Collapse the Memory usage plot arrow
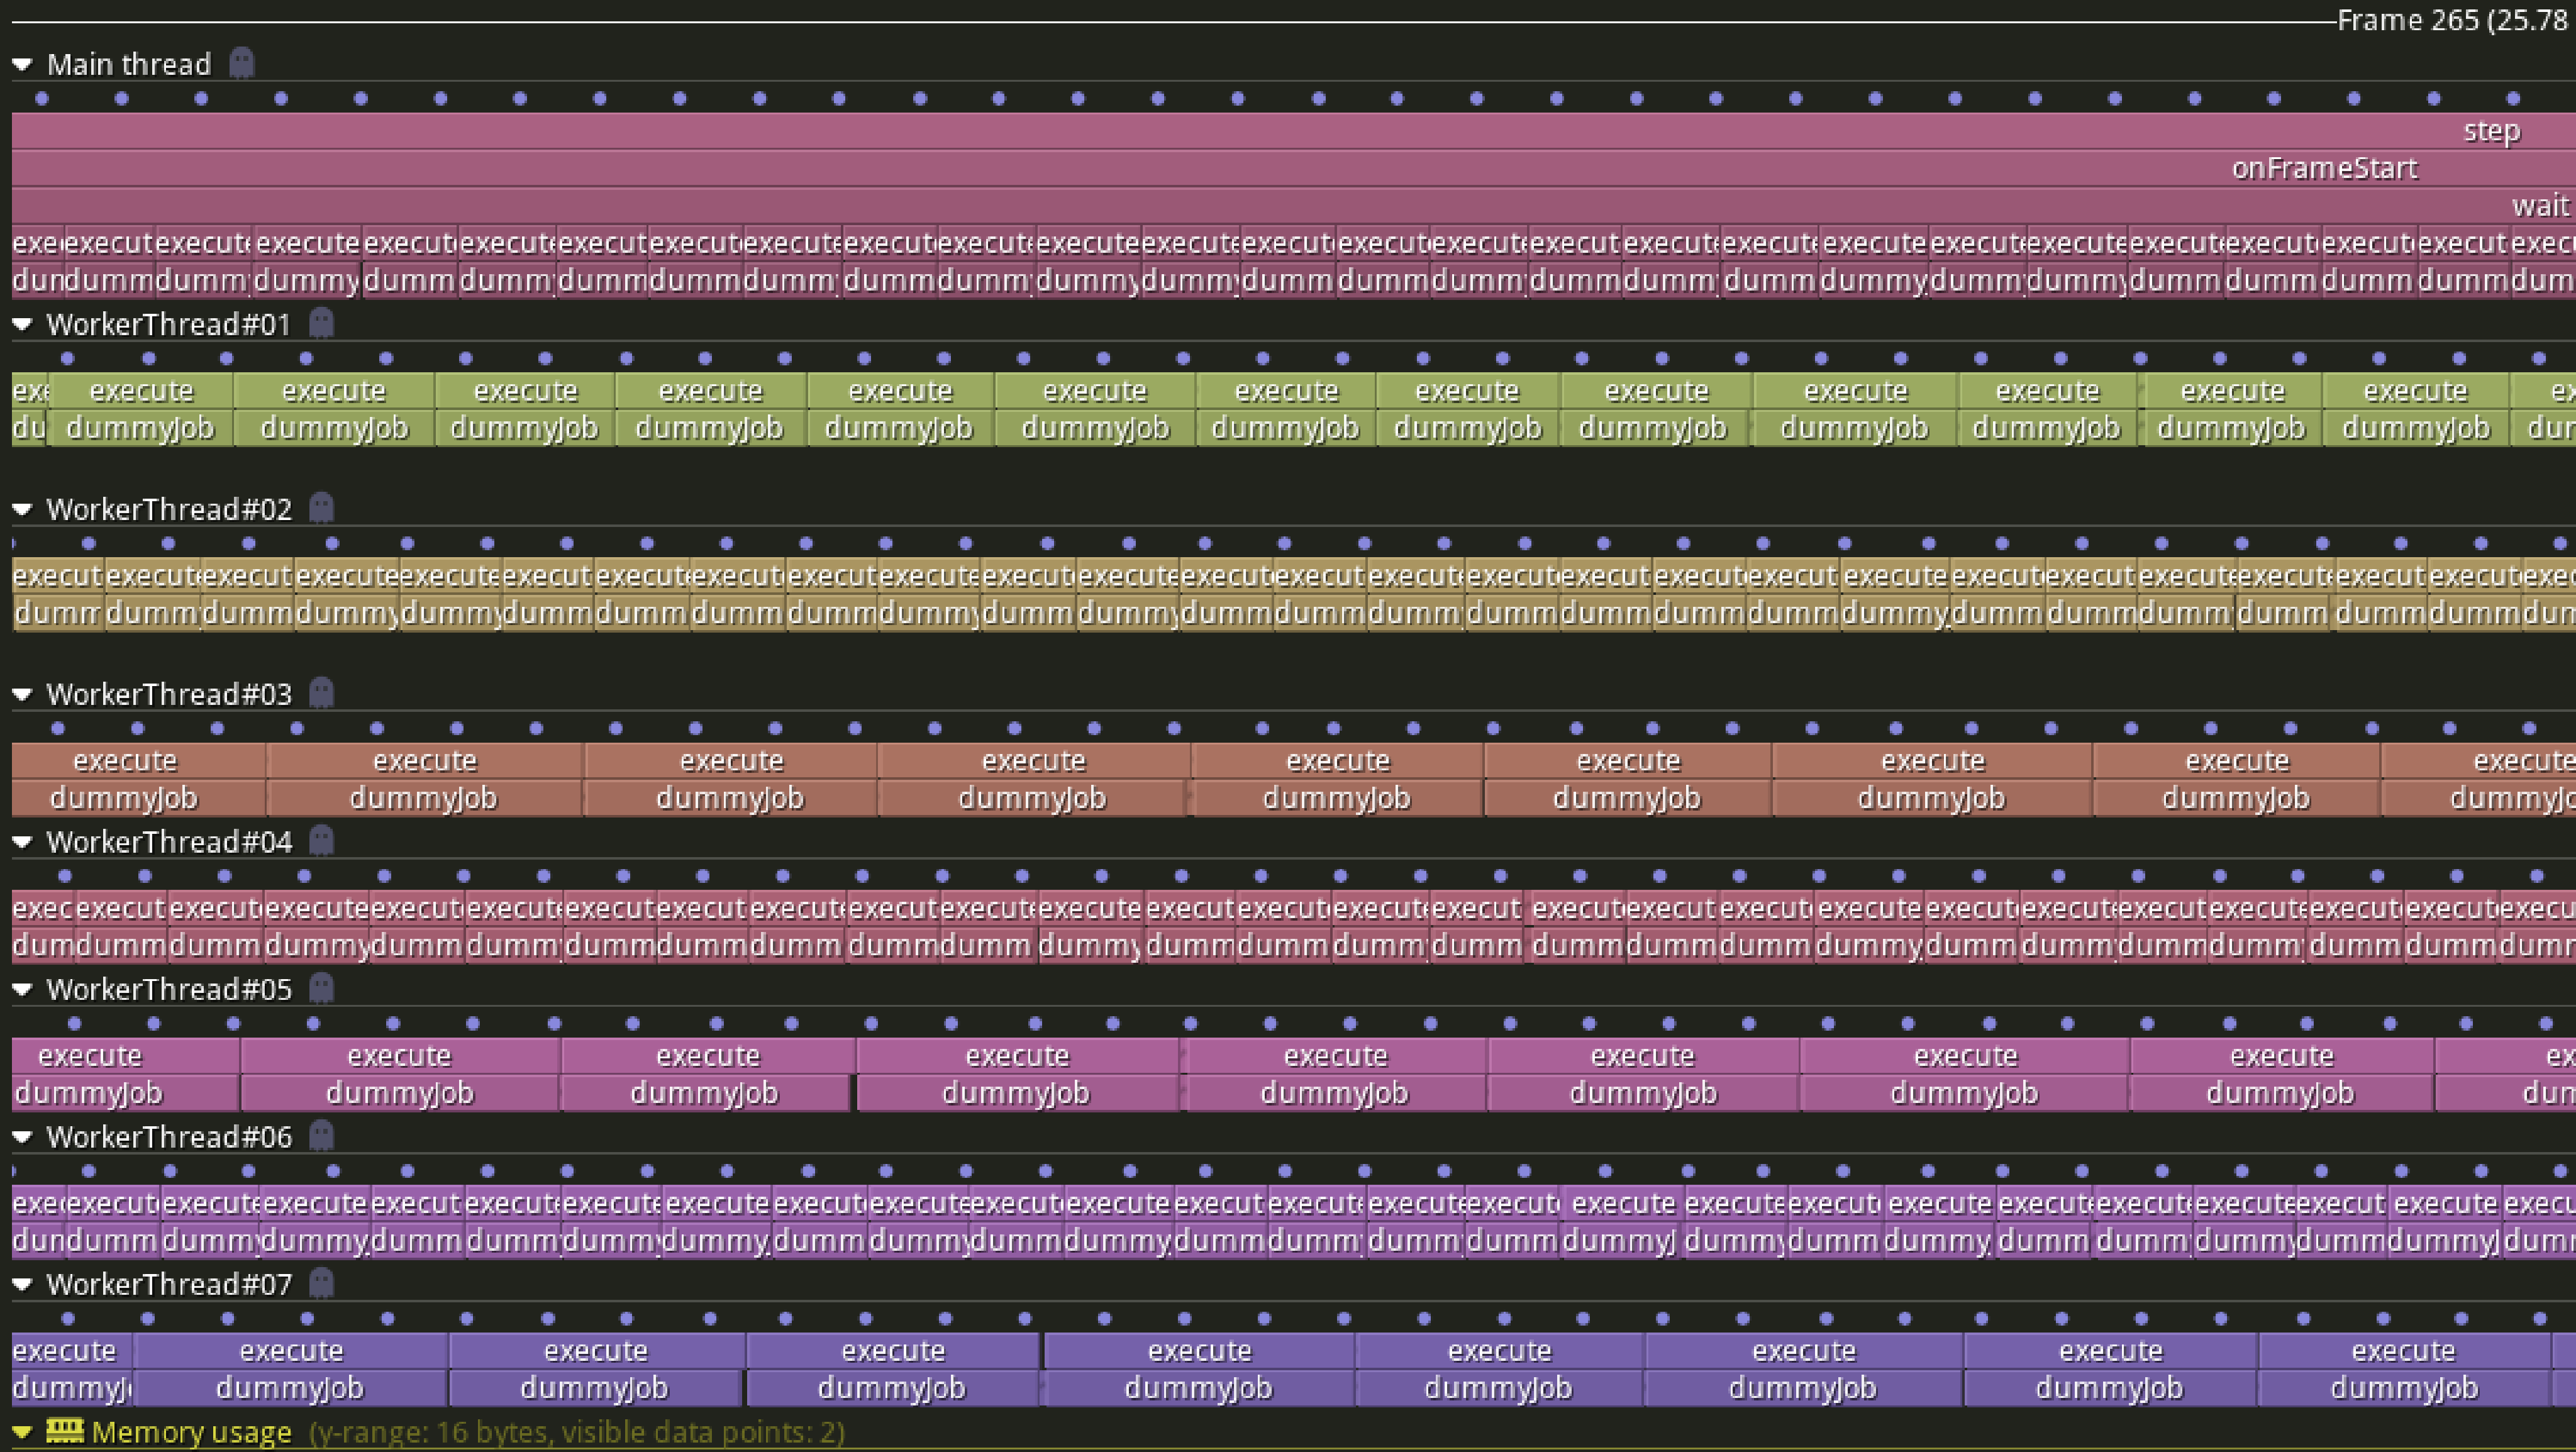 22,1433
